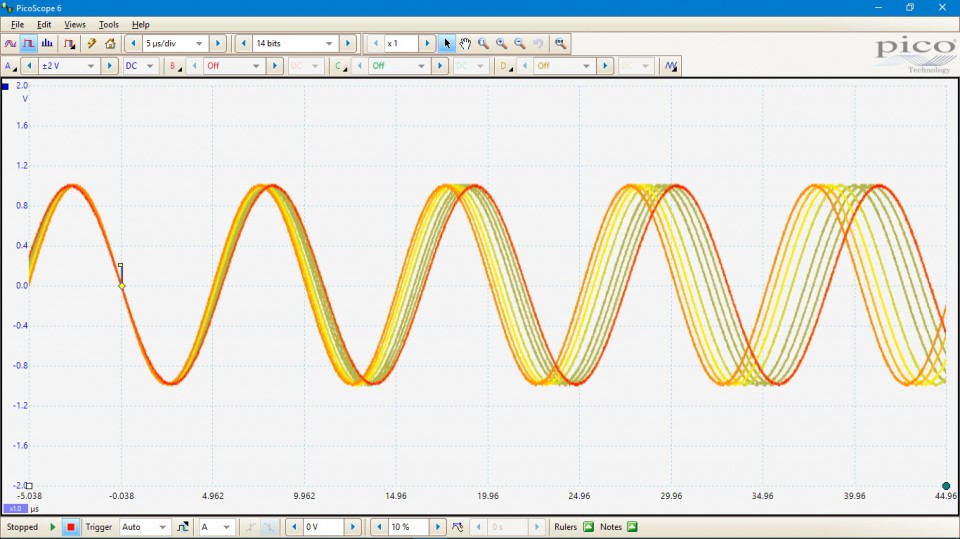The width and height of the screenshot is (960, 539).
Task: Select Persistence Mode icon
Action: (28, 44)
